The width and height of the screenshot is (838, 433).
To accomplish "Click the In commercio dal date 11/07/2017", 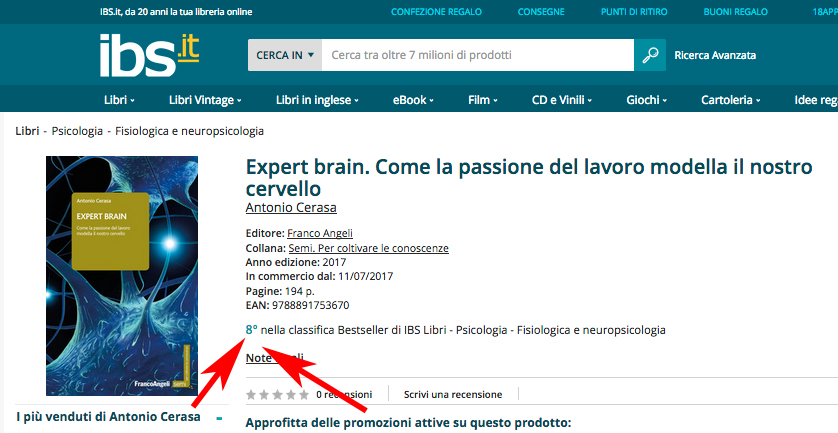I will [364, 277].
